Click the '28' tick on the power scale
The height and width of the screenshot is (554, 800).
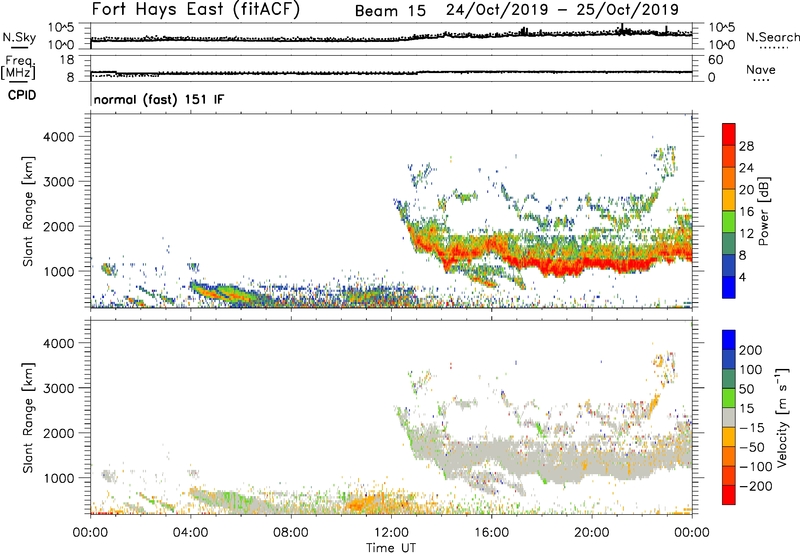click(746, 146)
